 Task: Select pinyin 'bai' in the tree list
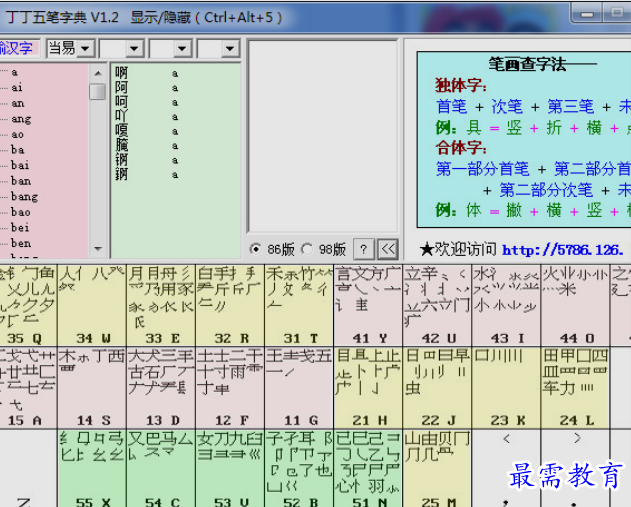[20, 165]
